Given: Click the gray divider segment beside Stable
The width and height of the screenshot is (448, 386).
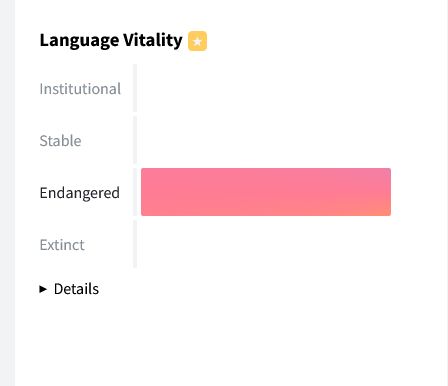Looking at the screenshot, I should point(135,140).
